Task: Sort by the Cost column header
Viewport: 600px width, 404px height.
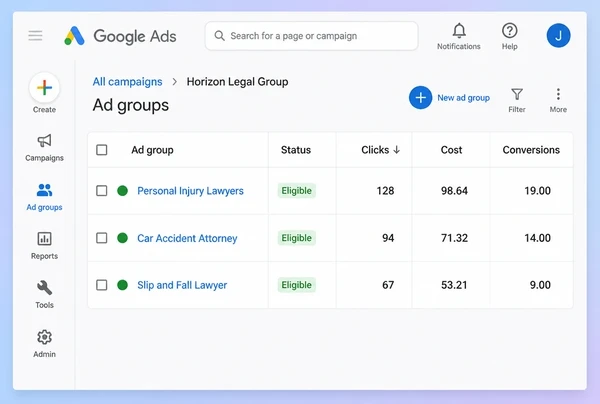Action: pyautogui.click(x=452, y=150)
